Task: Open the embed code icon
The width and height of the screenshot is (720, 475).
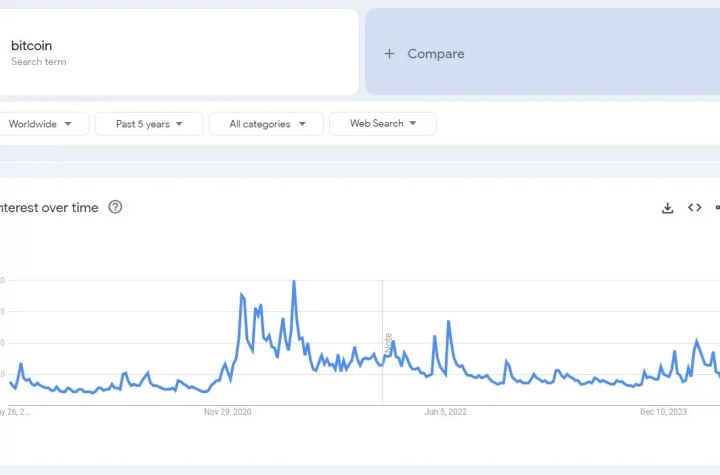Action: [694, 208]
